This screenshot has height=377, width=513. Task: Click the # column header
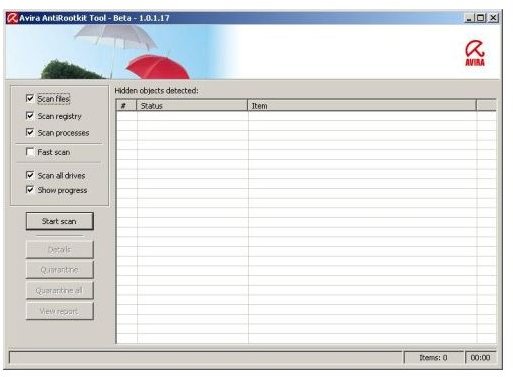[x=126, y=106]
